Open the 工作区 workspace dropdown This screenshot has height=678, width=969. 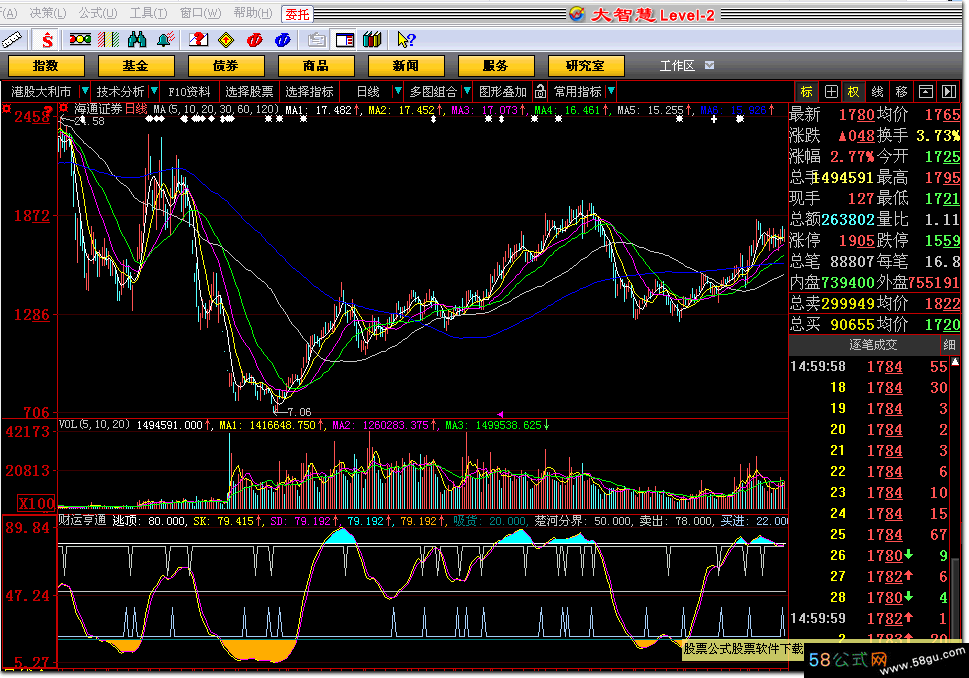[x=709, y=66]
